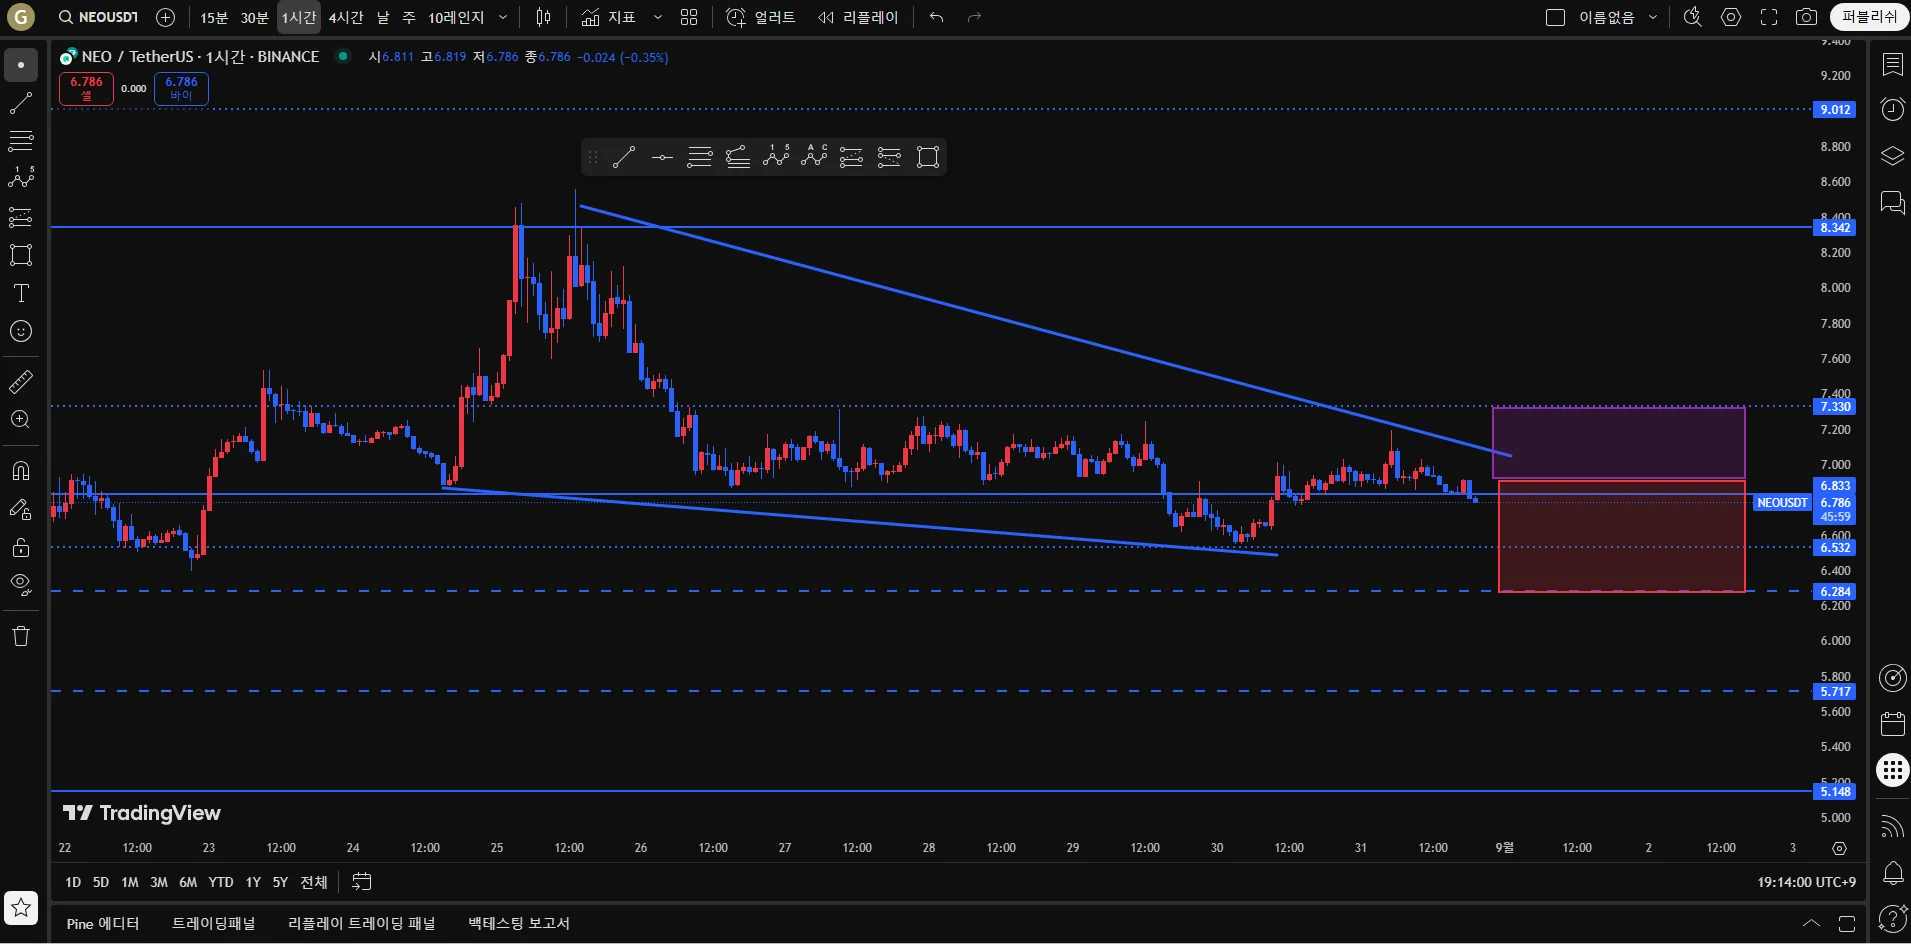Open the indicator favorites dropdown arrow
The width and height of the screenshot is (1911, 944).
click(658, 17)
